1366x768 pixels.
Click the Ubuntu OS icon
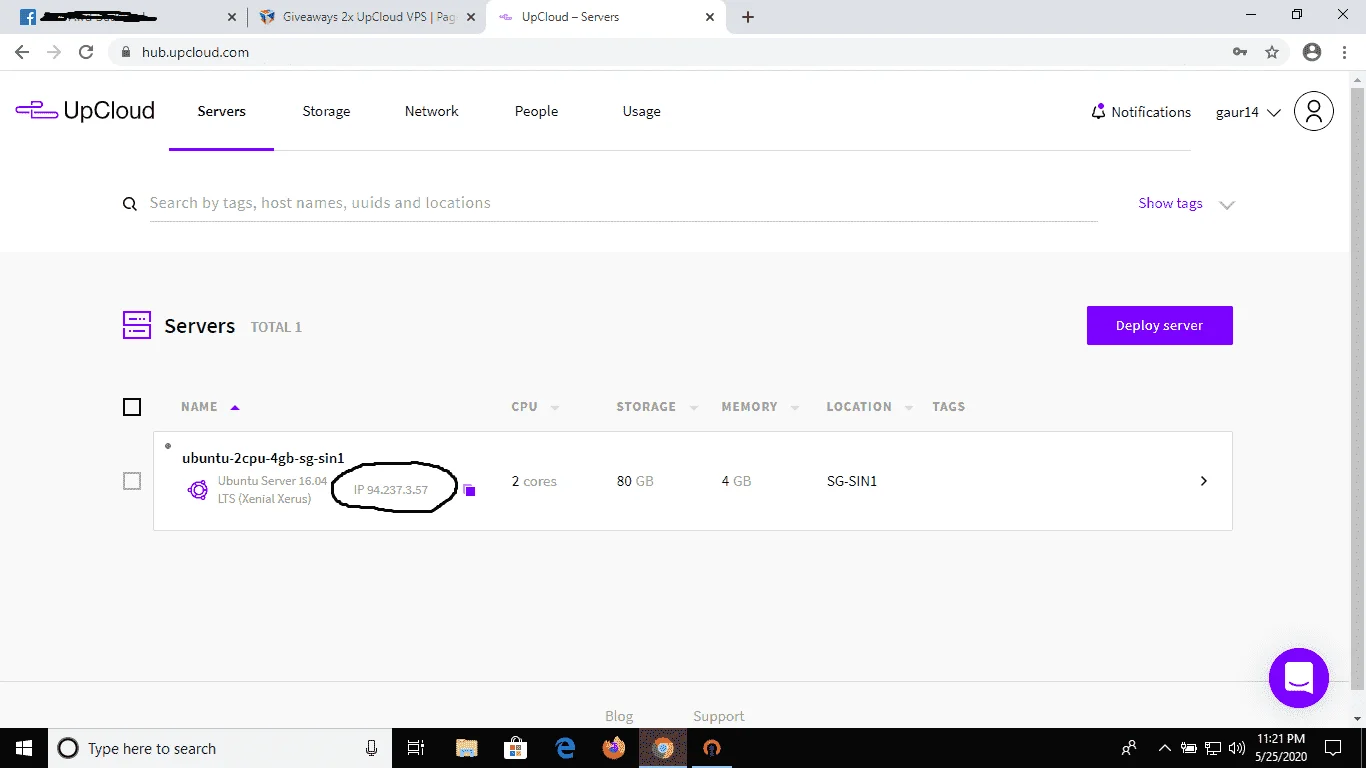pyautogui.click(x=198, y=489)
